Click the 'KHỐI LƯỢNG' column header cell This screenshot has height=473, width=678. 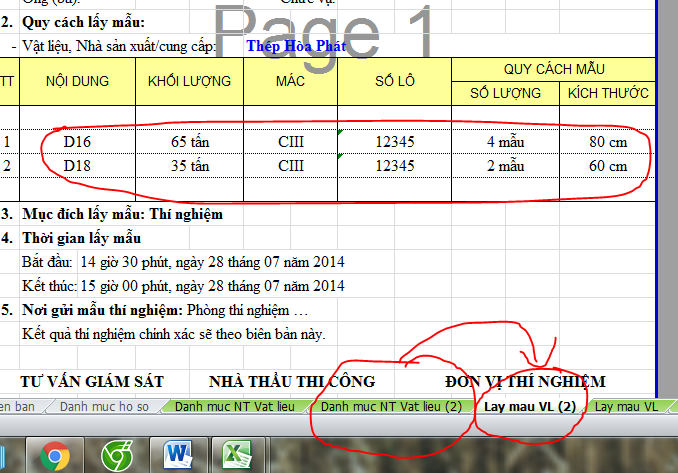click(x=189, y=81)
